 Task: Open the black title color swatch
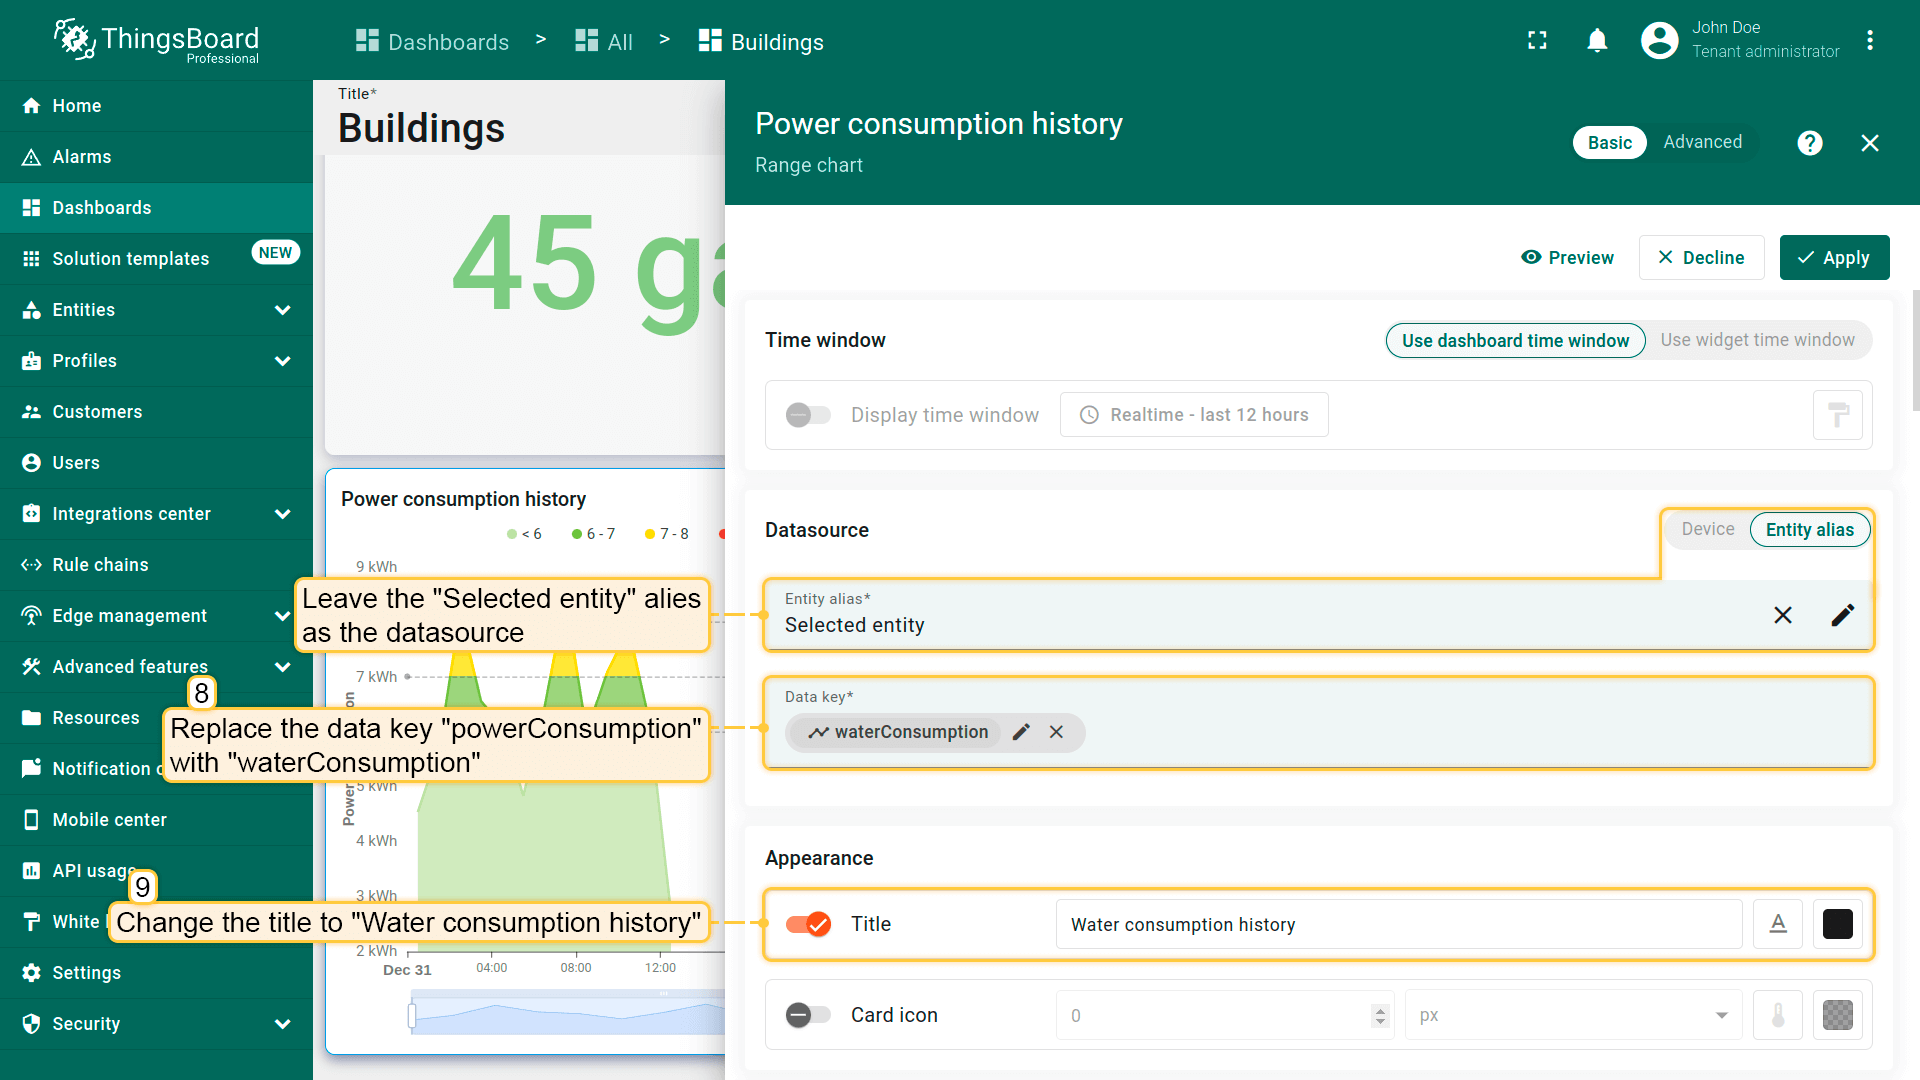click(1837, 924)
